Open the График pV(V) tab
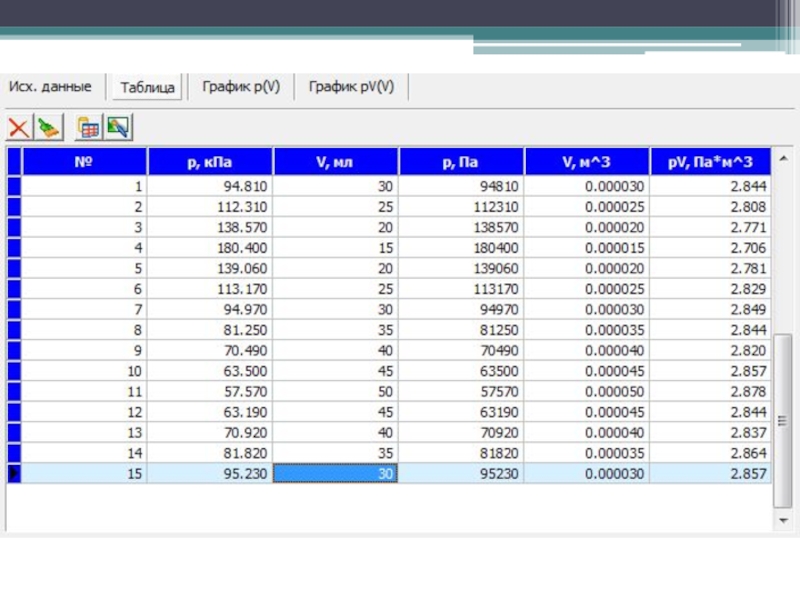800x600 pixels. click(351, 87)
